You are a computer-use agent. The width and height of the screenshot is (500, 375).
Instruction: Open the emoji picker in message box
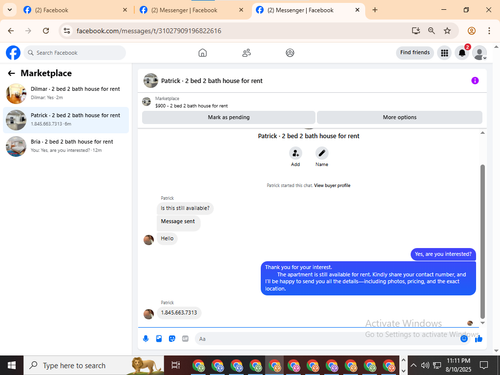click(464, 339)
